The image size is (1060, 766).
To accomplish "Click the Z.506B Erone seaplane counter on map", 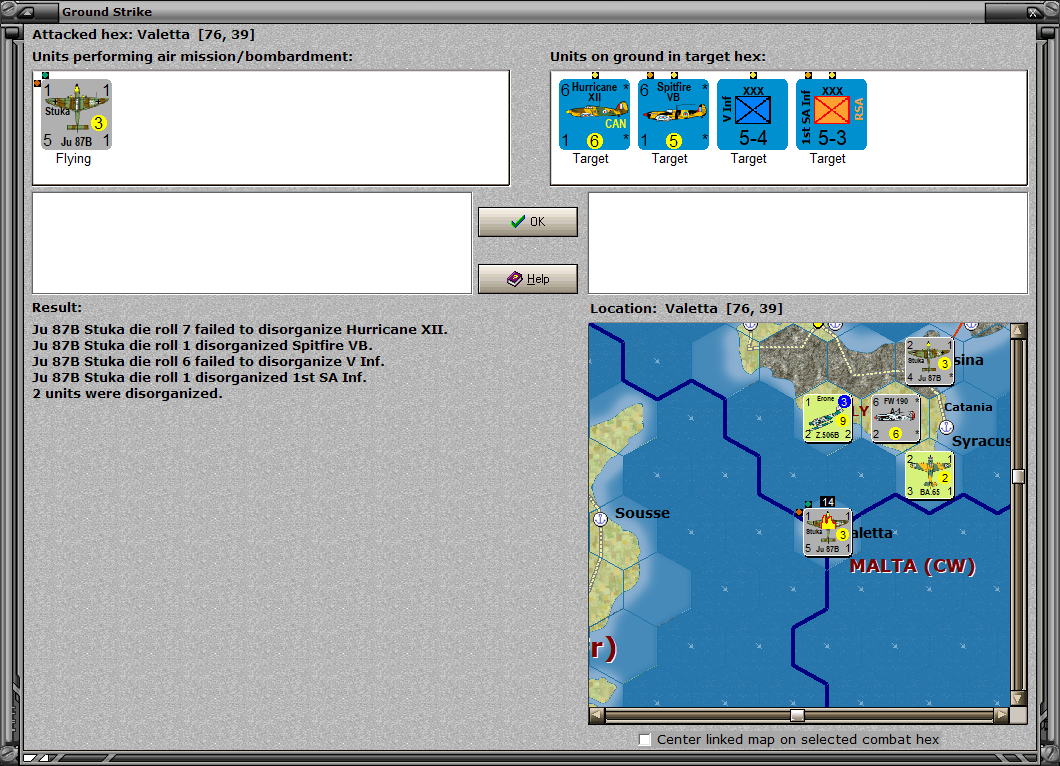I will [827, 418].
